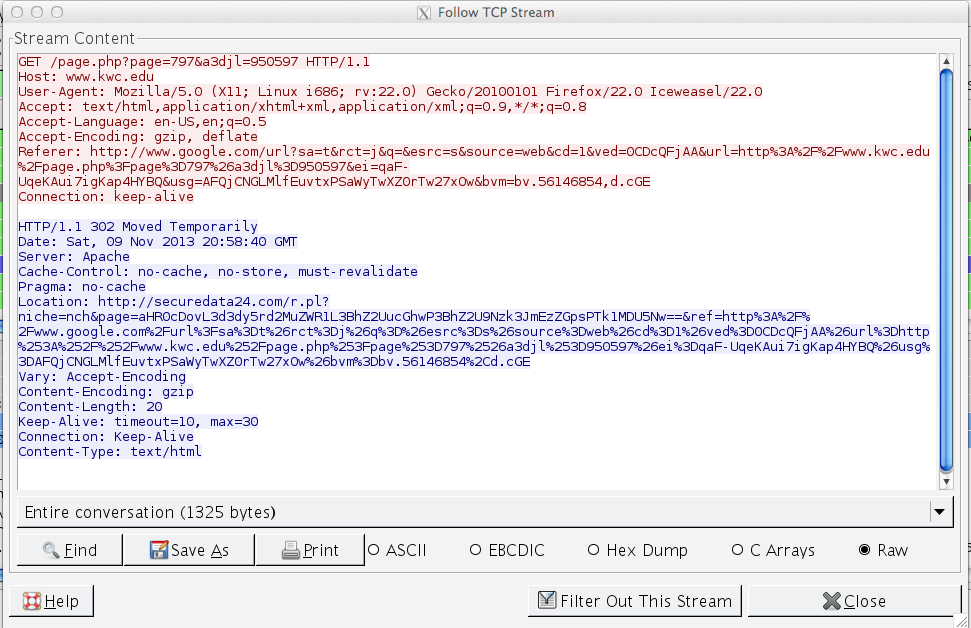The image size is (971, 628).
Task: Open the Help dialog
Action: (x=51, y=601)
